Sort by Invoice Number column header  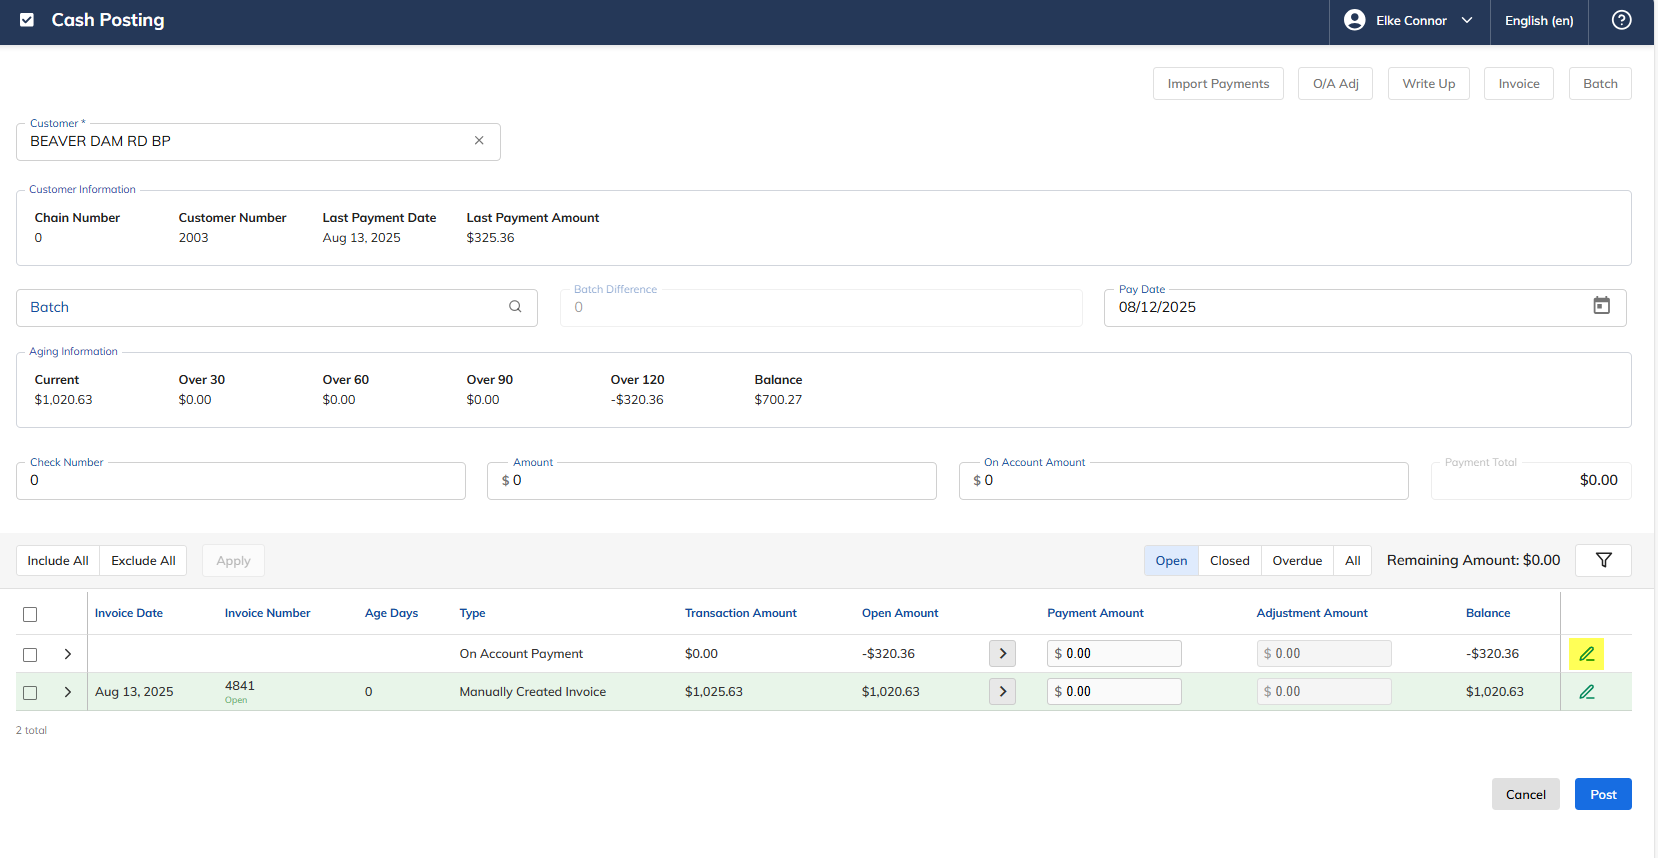click(x=267, y=614)
